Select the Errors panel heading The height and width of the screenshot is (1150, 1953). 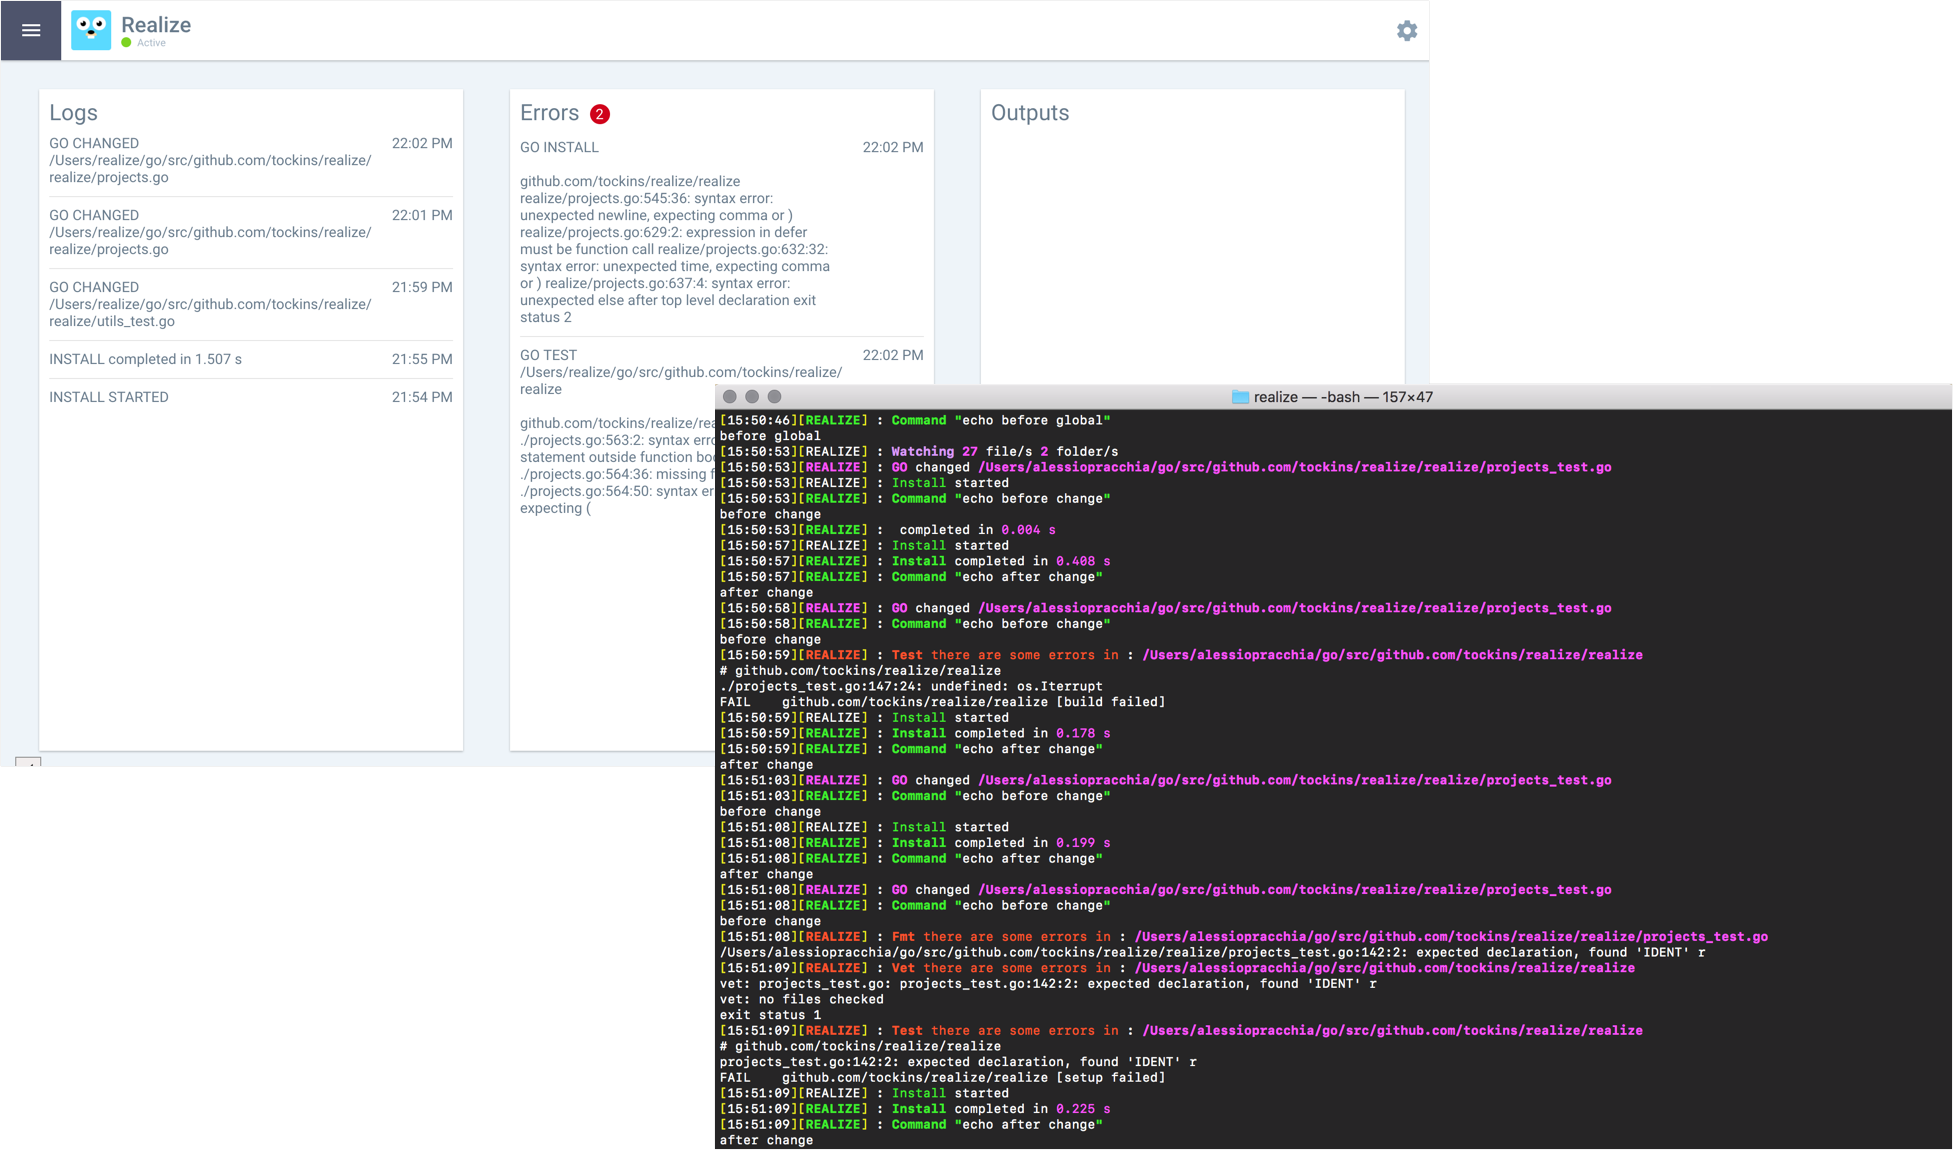coord(549,113)
